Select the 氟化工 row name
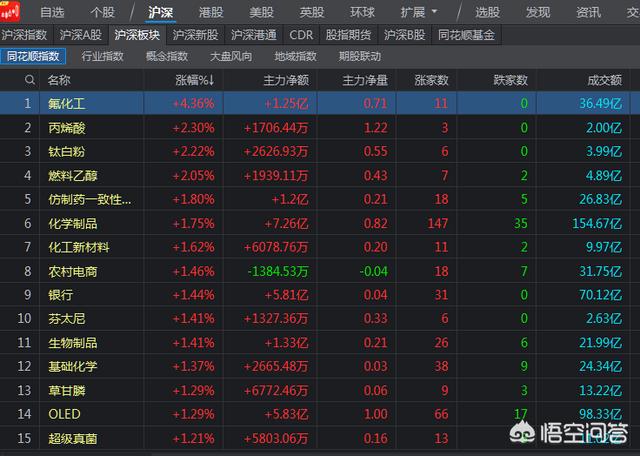The width and height of the screenshot is (640, 456). coord(67,104)
